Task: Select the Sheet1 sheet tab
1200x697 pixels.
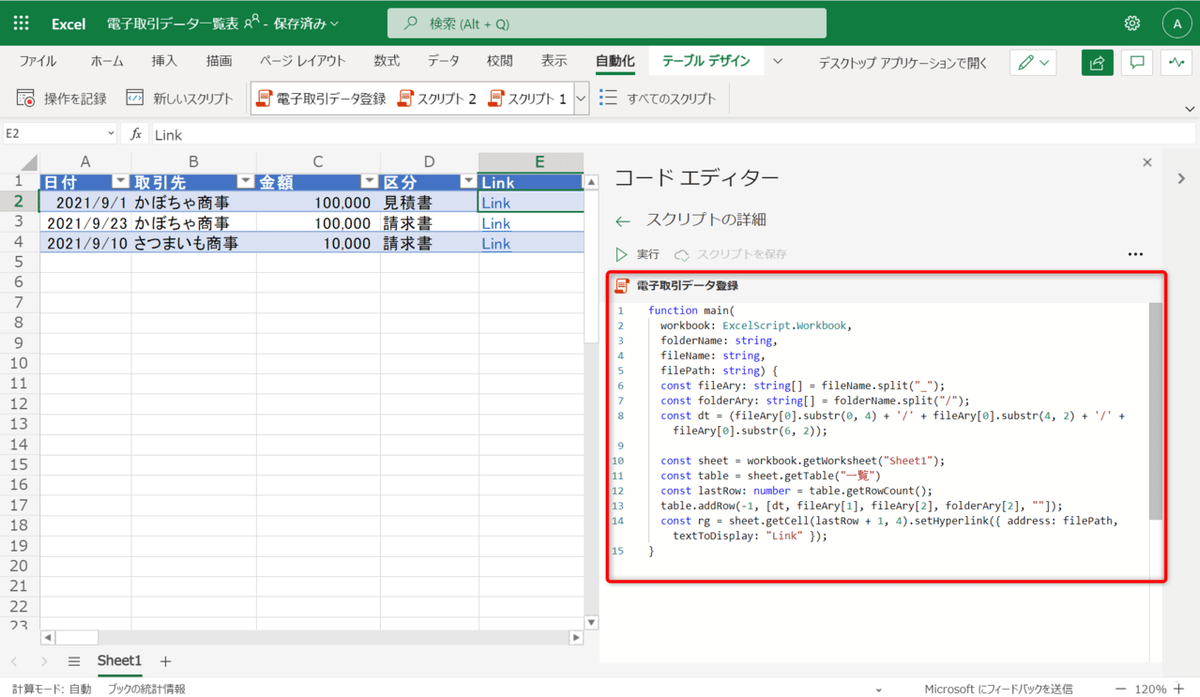Action: click(120, 661)
